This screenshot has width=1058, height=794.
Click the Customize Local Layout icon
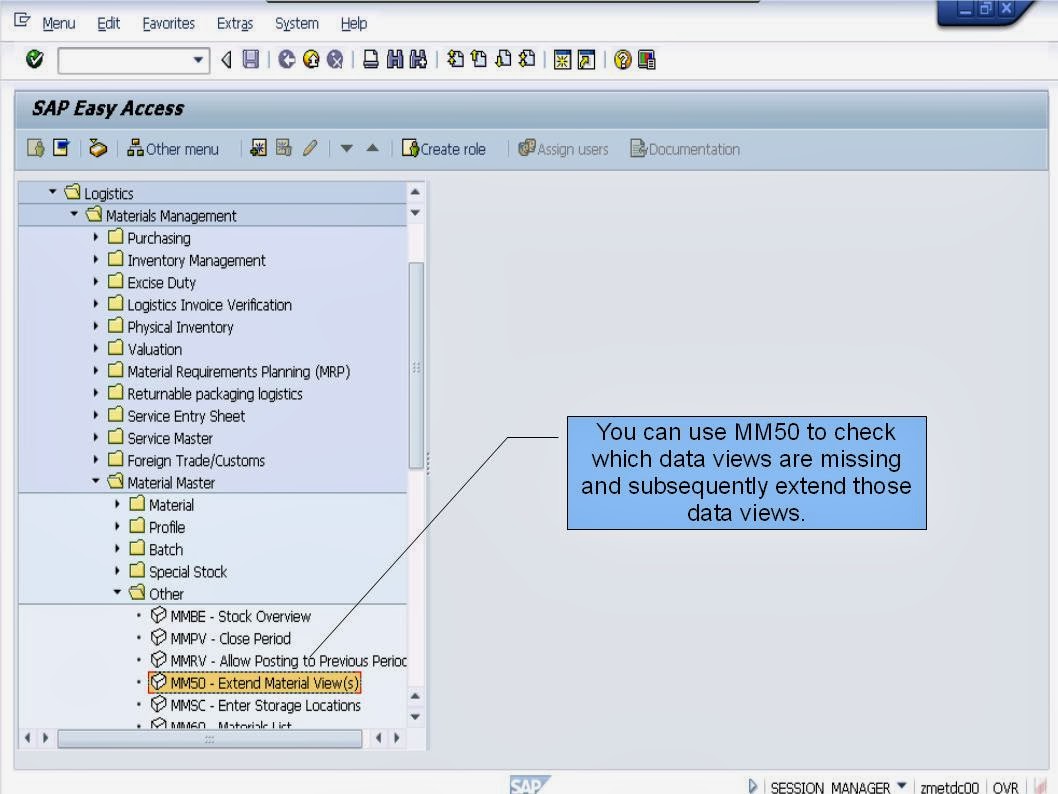coord(645,60)
